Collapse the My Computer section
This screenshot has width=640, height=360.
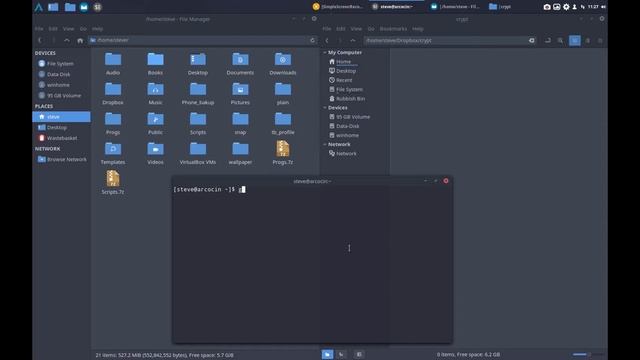tap(325, 53)
